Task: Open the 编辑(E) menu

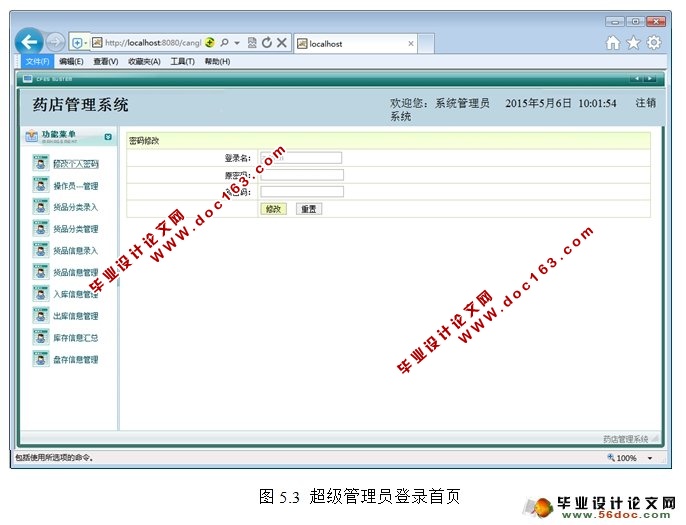Action: pos(71,61)
